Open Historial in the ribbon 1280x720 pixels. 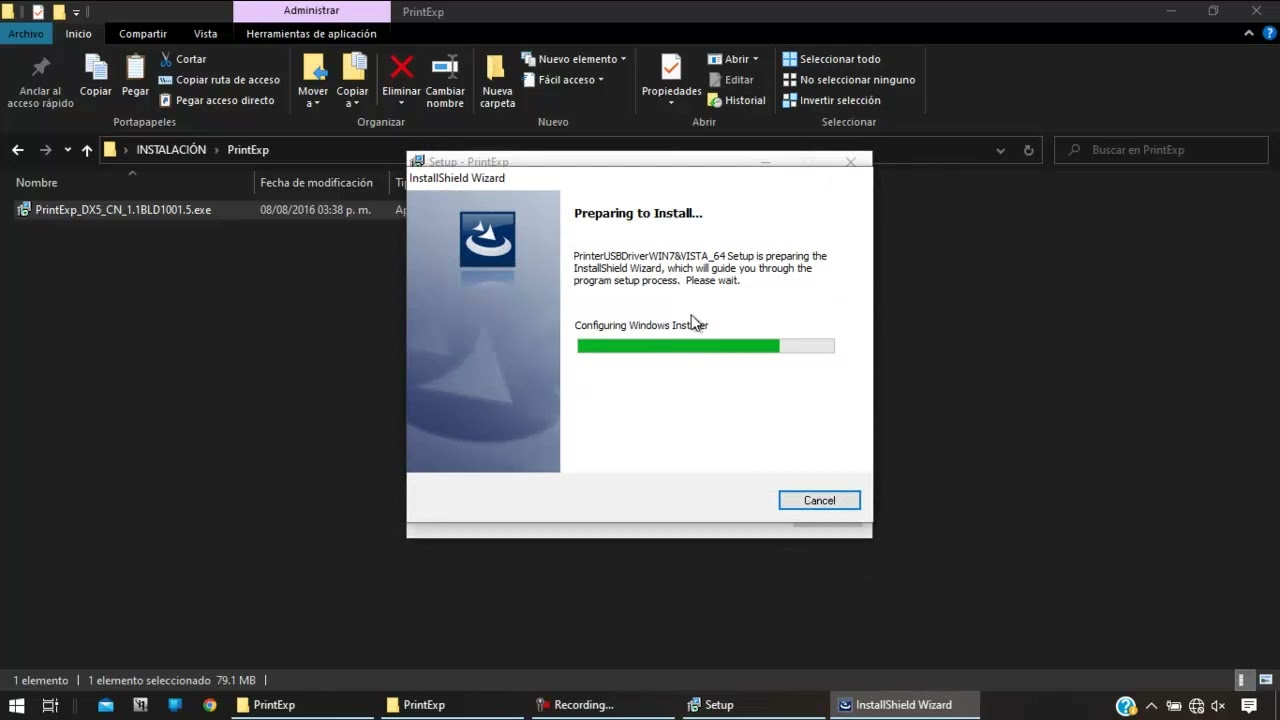(x=737, y=100)
